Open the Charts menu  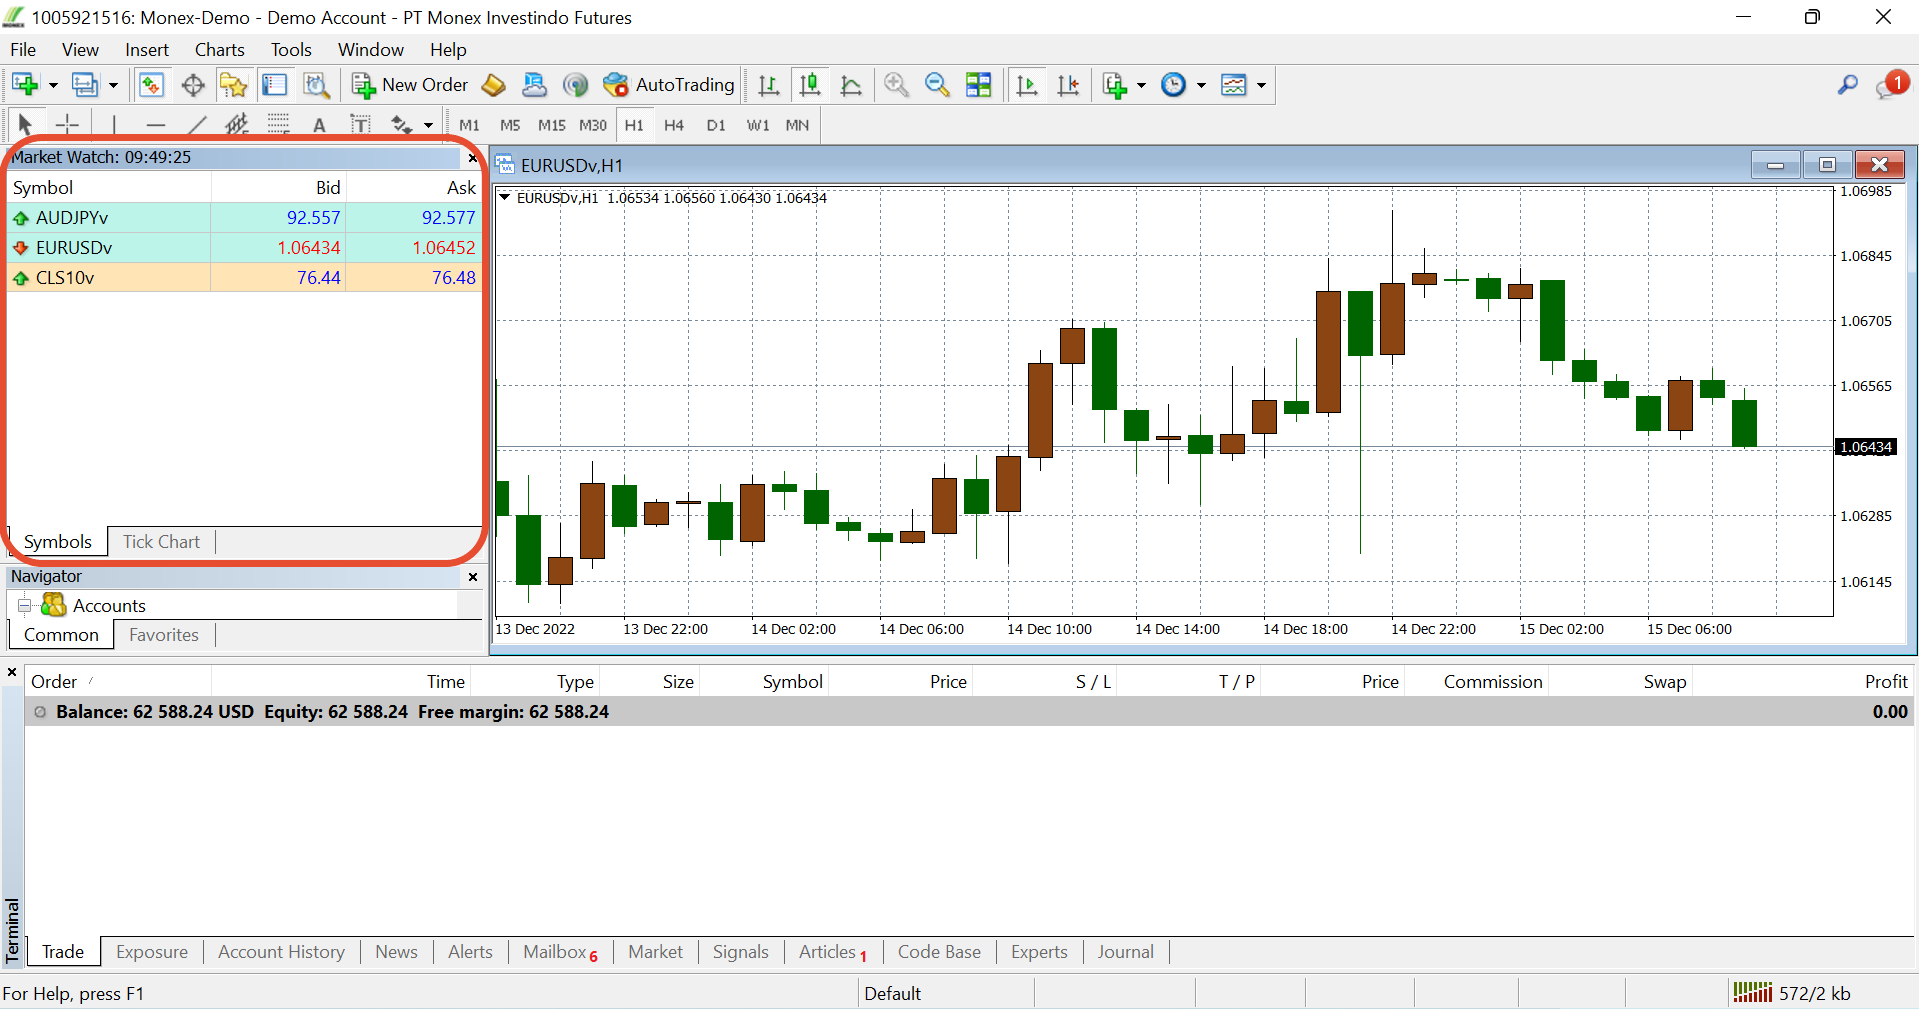pos(219,50)
